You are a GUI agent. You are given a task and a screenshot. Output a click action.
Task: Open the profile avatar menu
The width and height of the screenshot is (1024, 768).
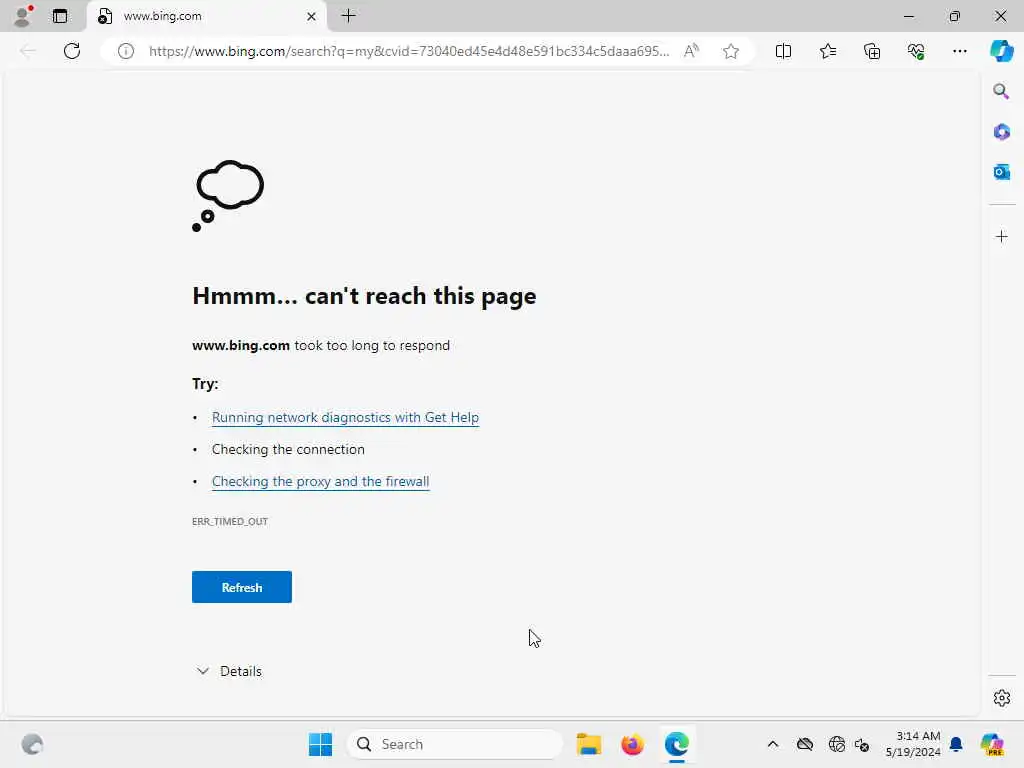23,16
